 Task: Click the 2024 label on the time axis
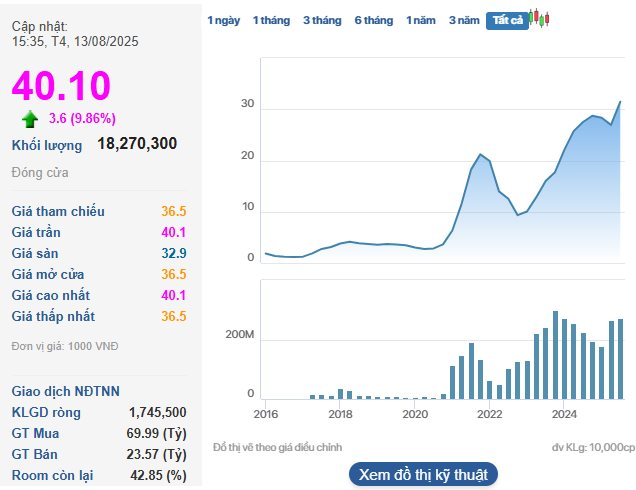(564, 413)
